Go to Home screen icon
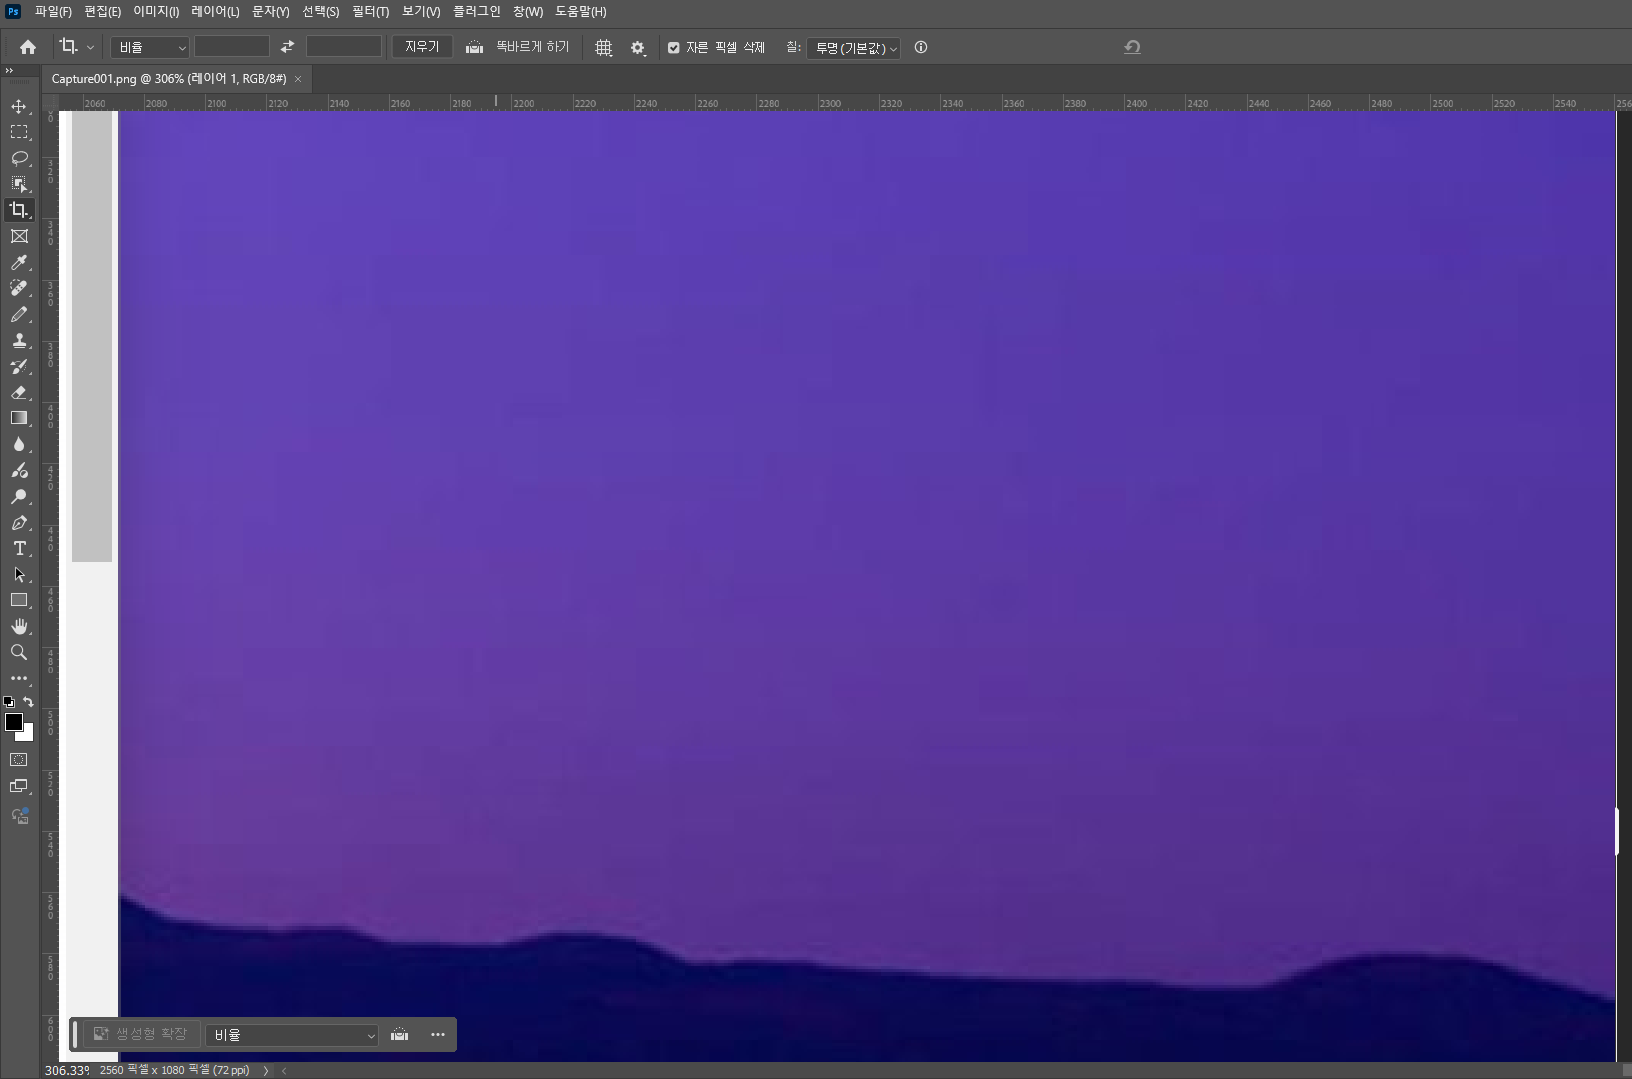This screenshot has height=1079, width=1632. (x=28, y=47)
